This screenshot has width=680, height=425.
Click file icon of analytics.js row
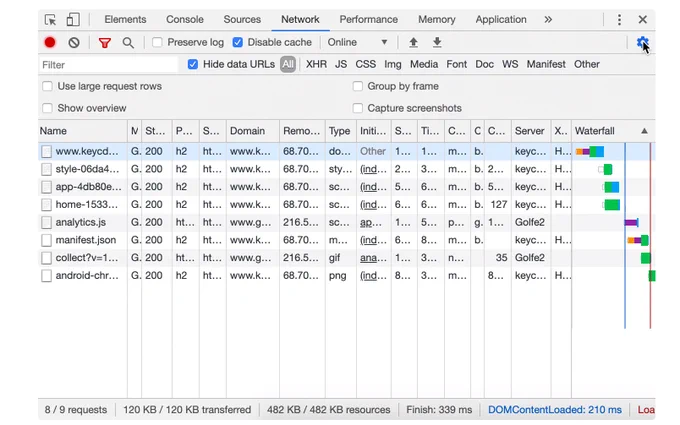(46, 222)
